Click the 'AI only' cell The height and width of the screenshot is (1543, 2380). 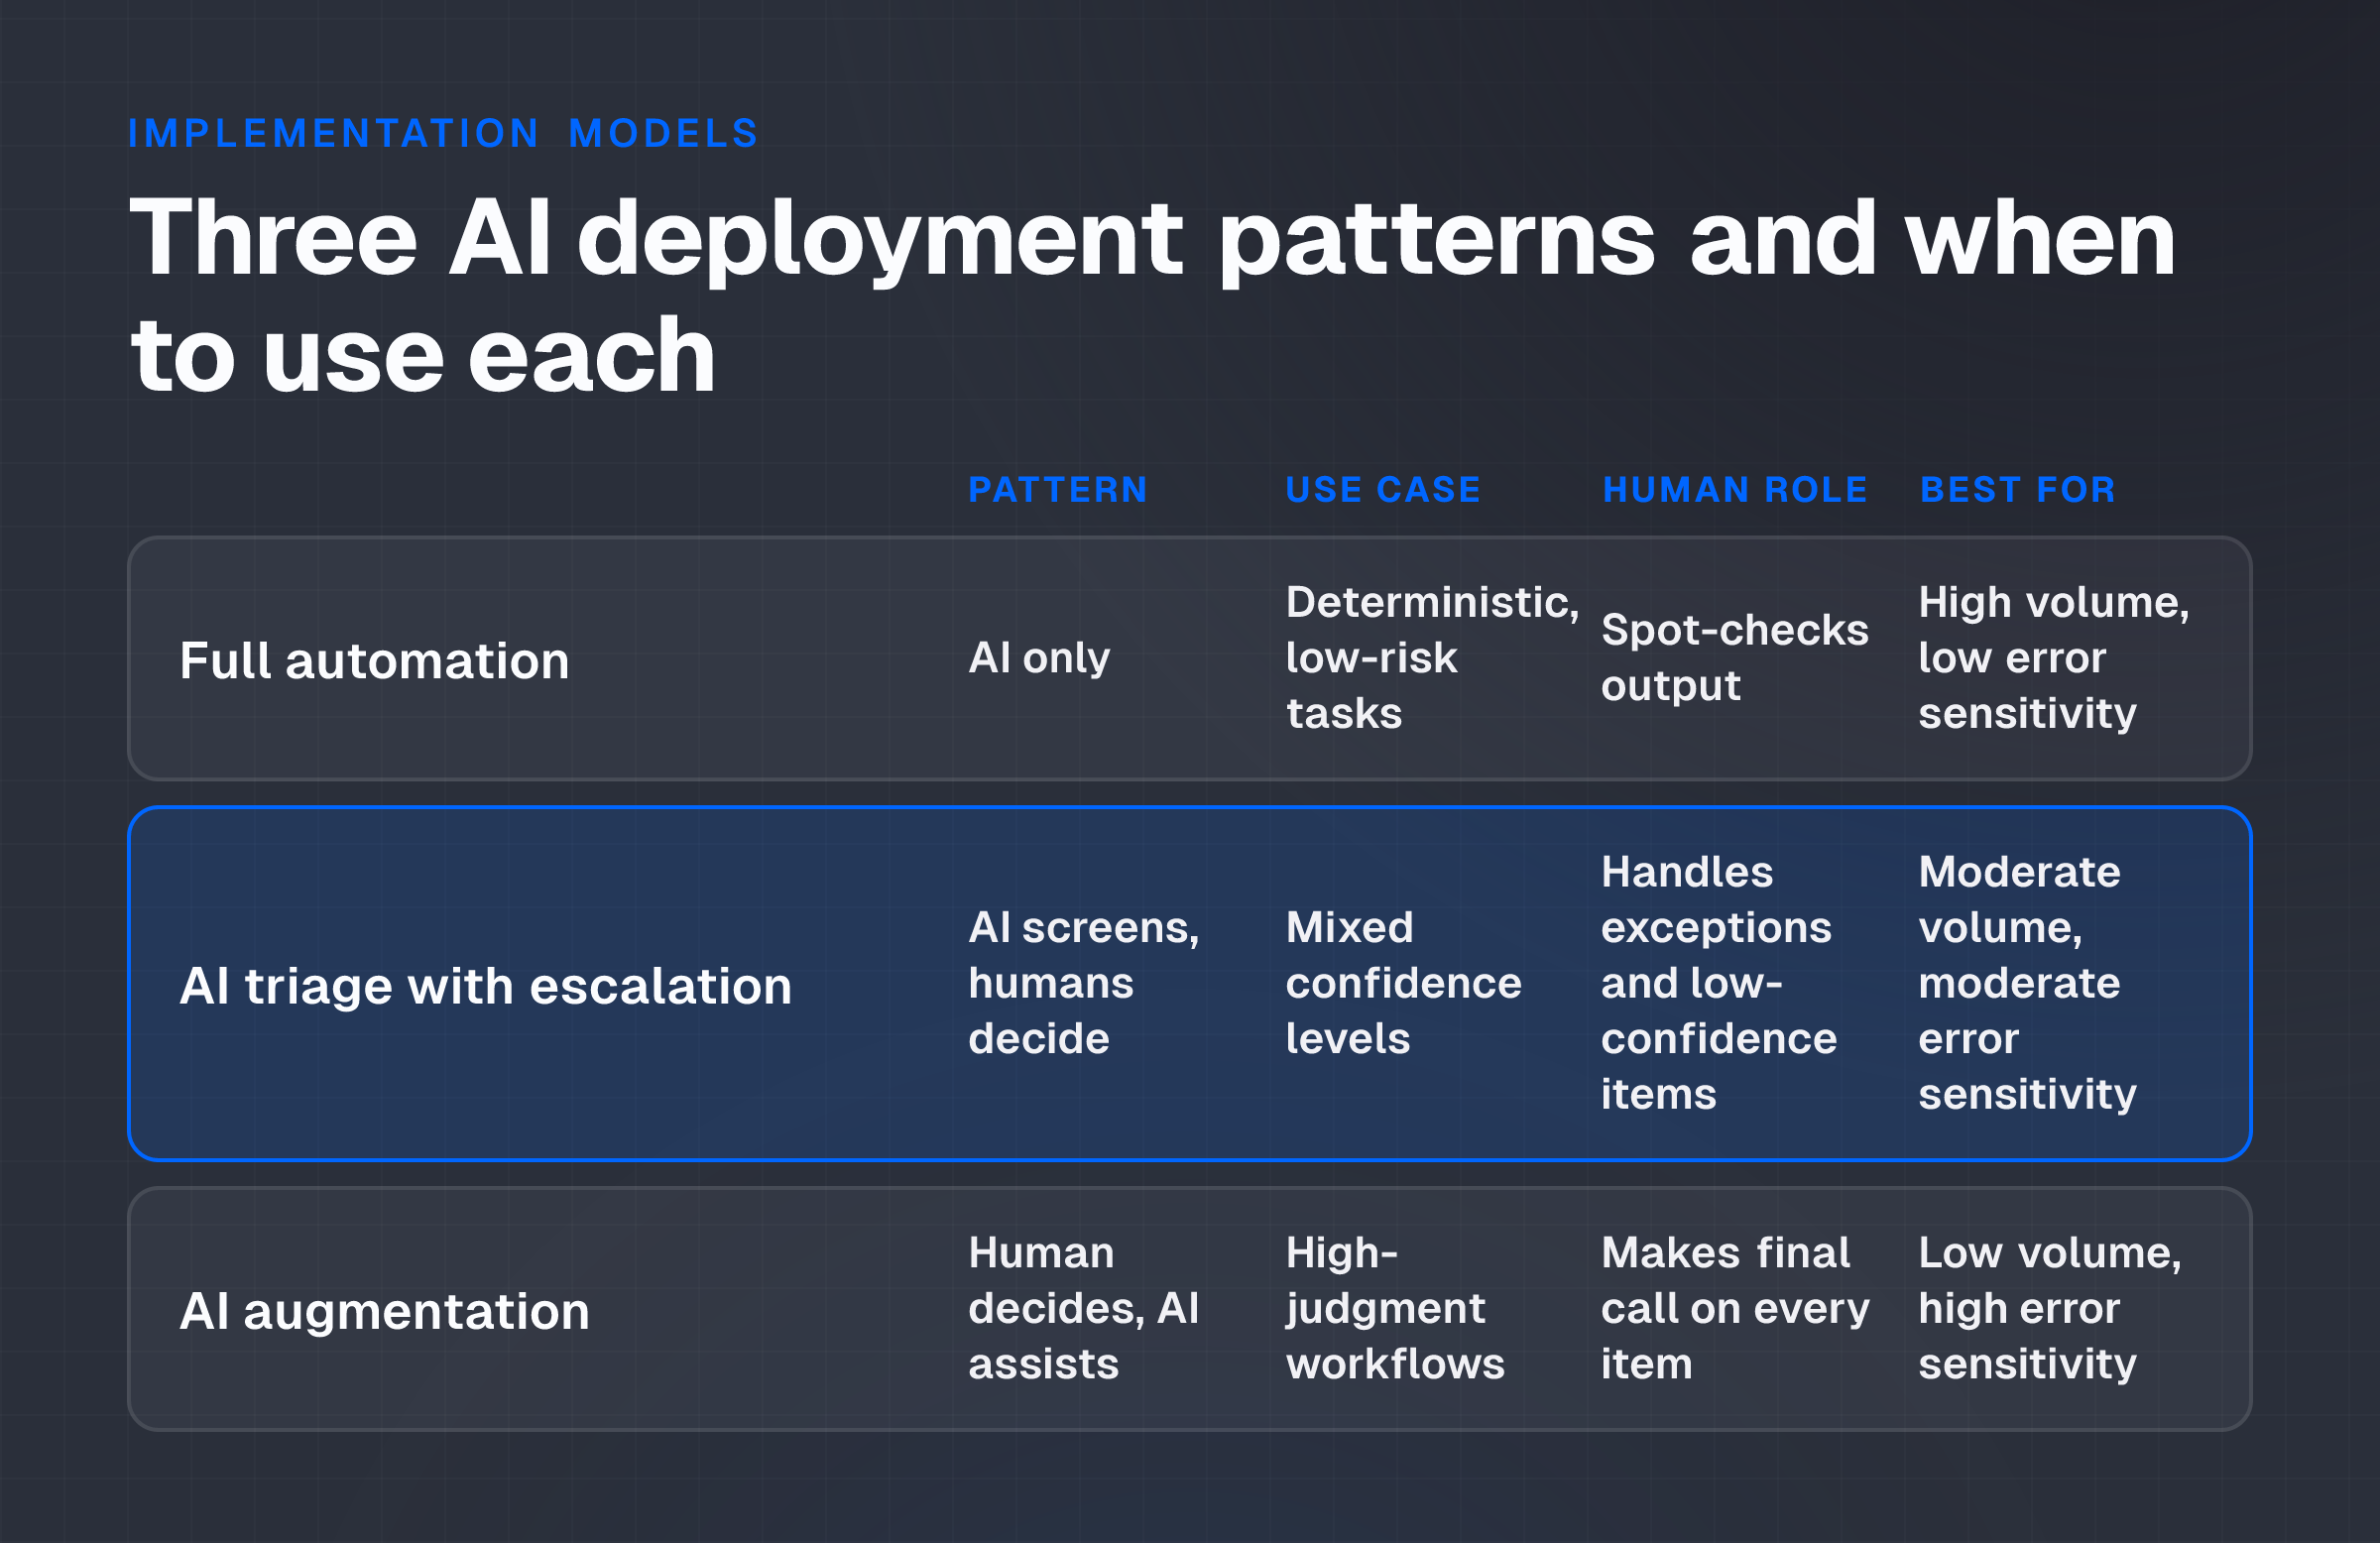[x=1039, y=658]
